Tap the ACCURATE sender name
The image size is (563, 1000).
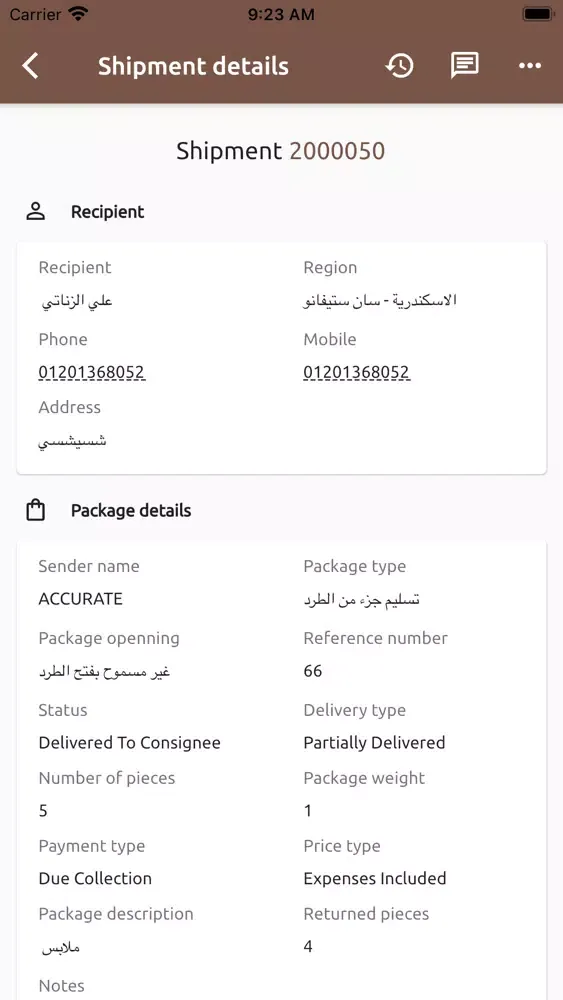point(80,599)
